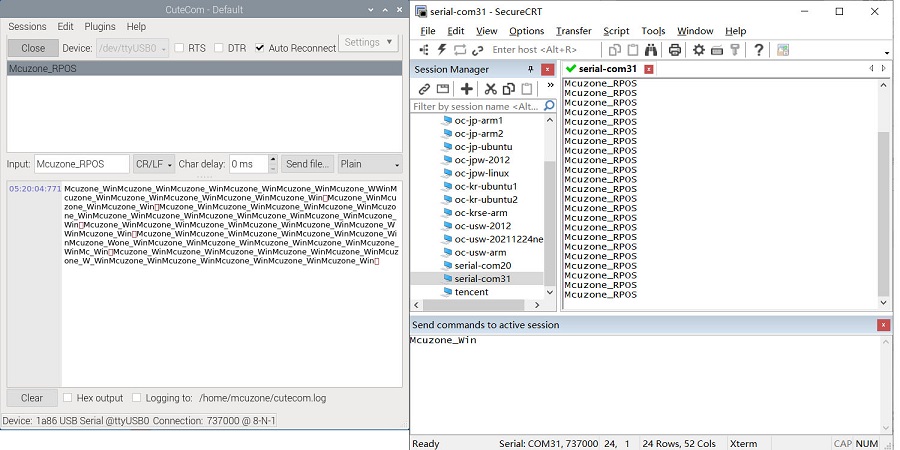Screen dimensions: 900x450
Task: Close the serial-com31 tab
Action: coord(649,69)
